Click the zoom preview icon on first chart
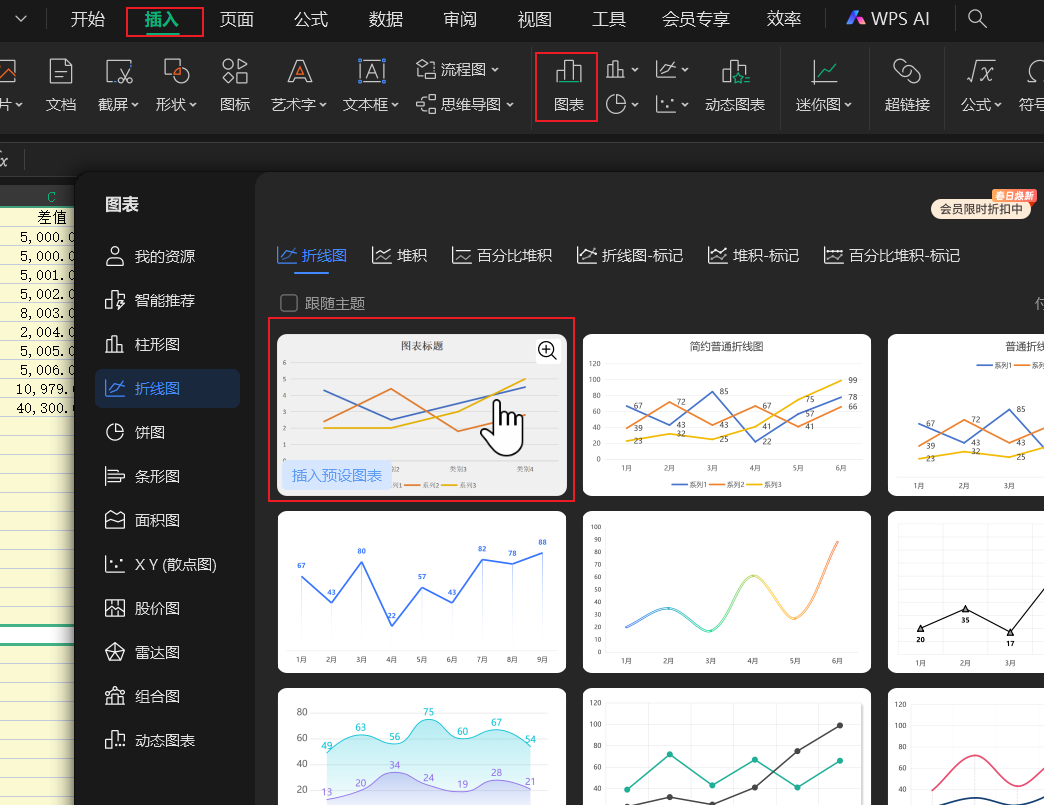The image size is (1044, 805). click(x=547, y=350)
